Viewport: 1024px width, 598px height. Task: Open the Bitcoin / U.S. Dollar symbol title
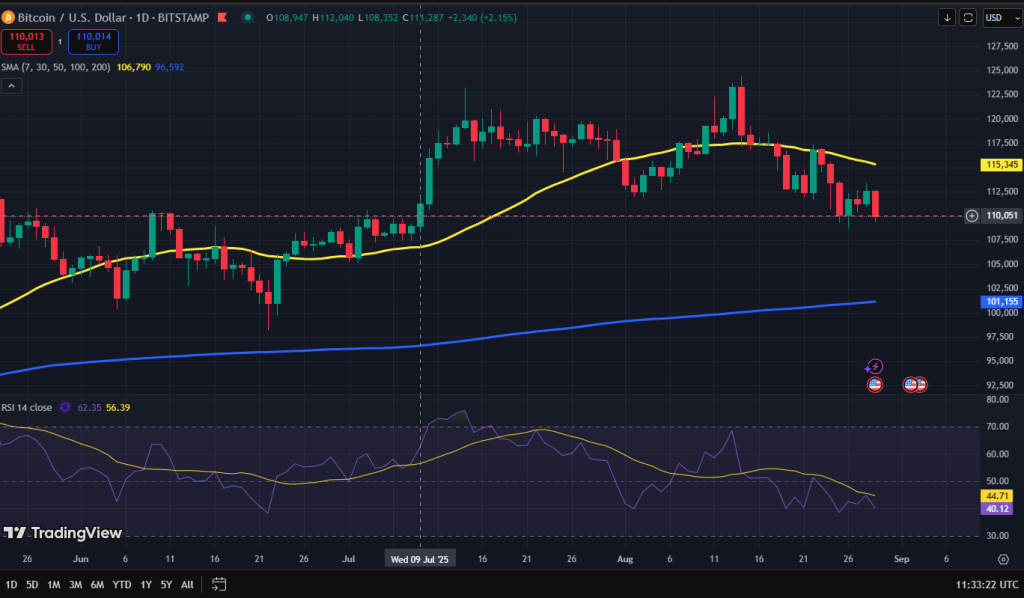pos(72,18)
